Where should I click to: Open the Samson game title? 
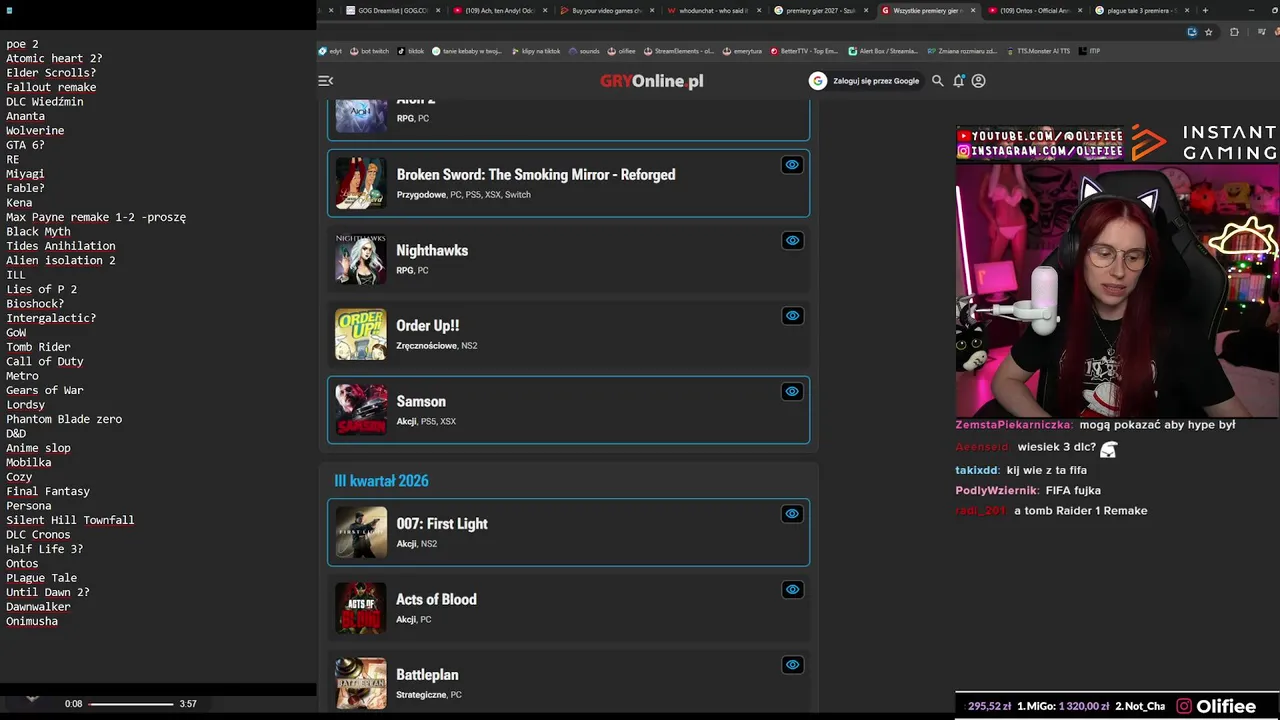tap(421, 402)
